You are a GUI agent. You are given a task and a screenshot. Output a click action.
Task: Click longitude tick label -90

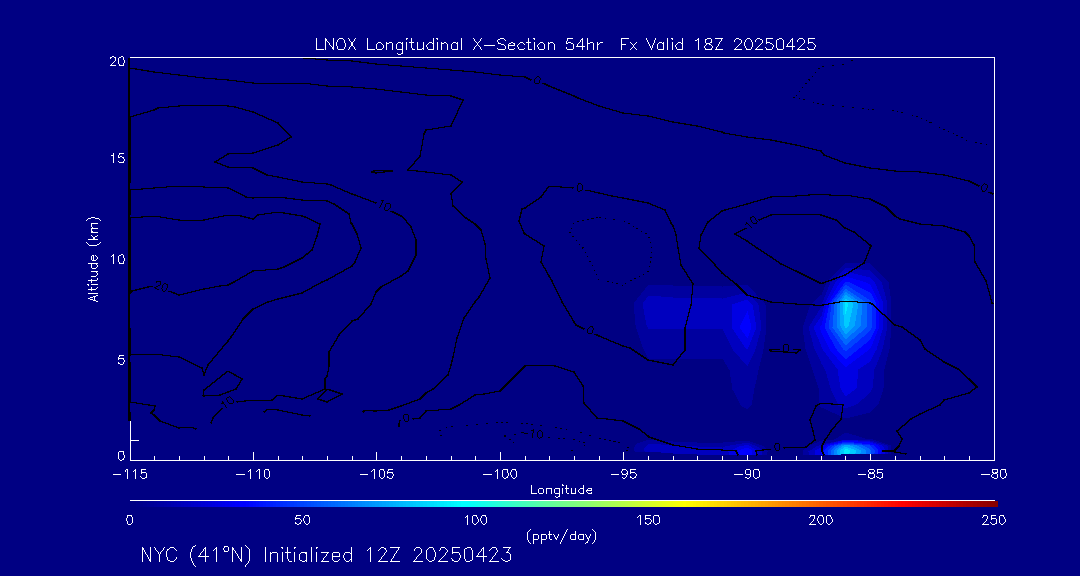pyautogui.click(x=747, y=475)
